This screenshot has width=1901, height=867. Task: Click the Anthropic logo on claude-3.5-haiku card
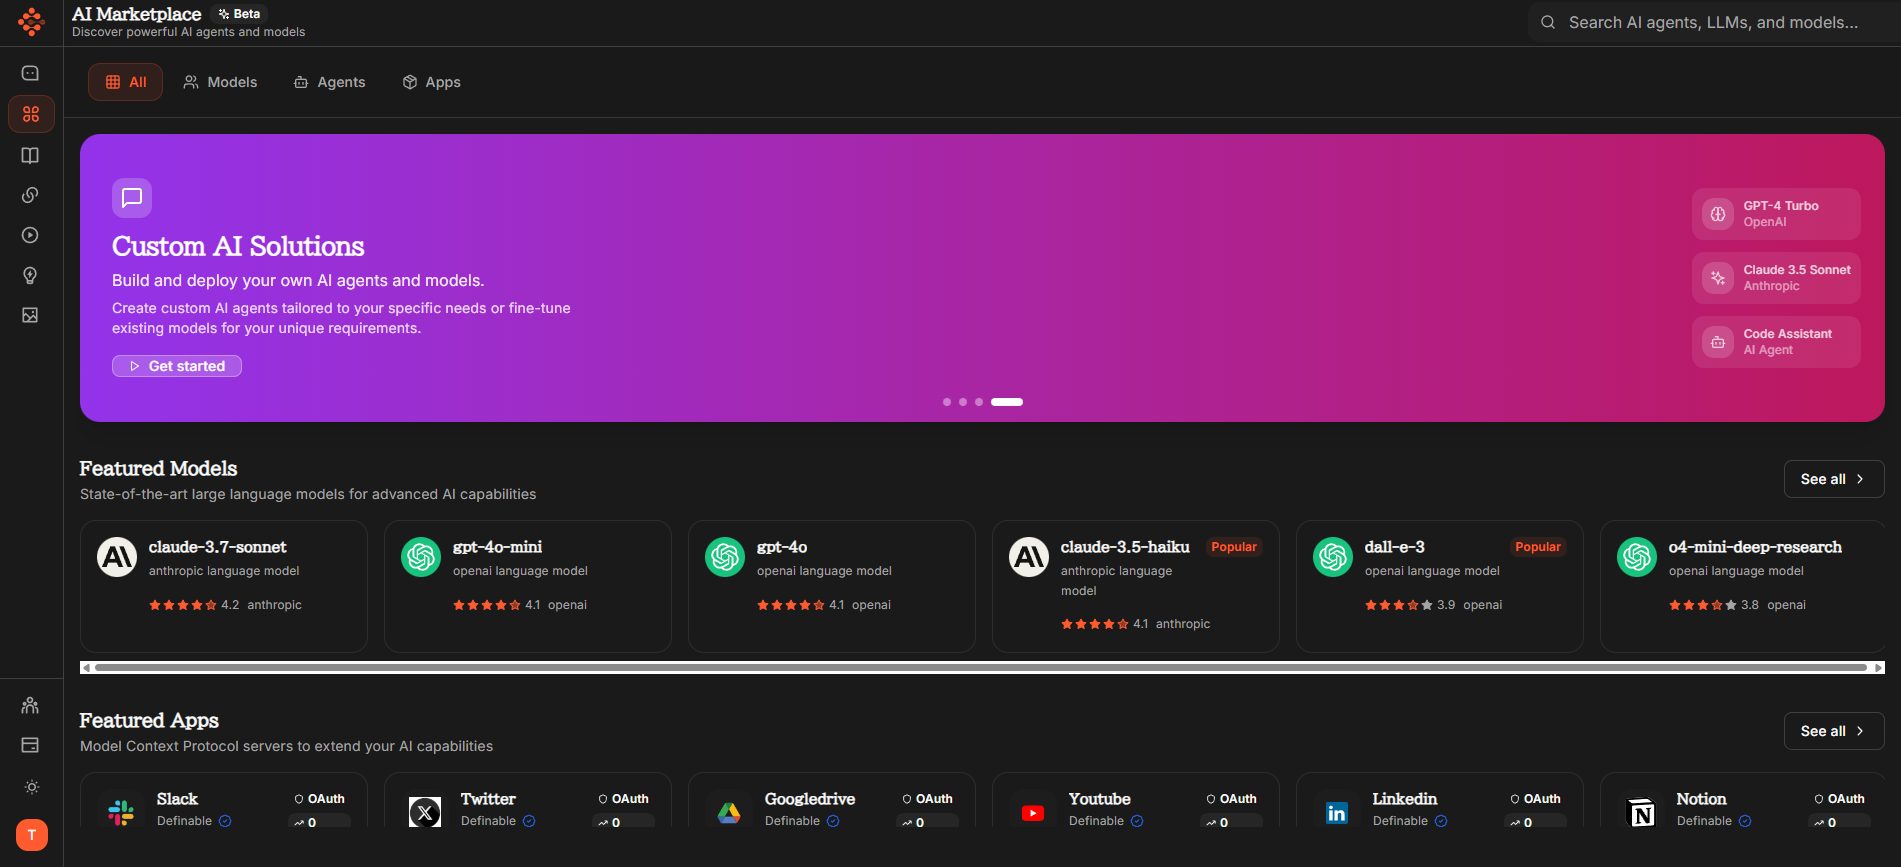pyautogui.click(x=1029, y=557)
